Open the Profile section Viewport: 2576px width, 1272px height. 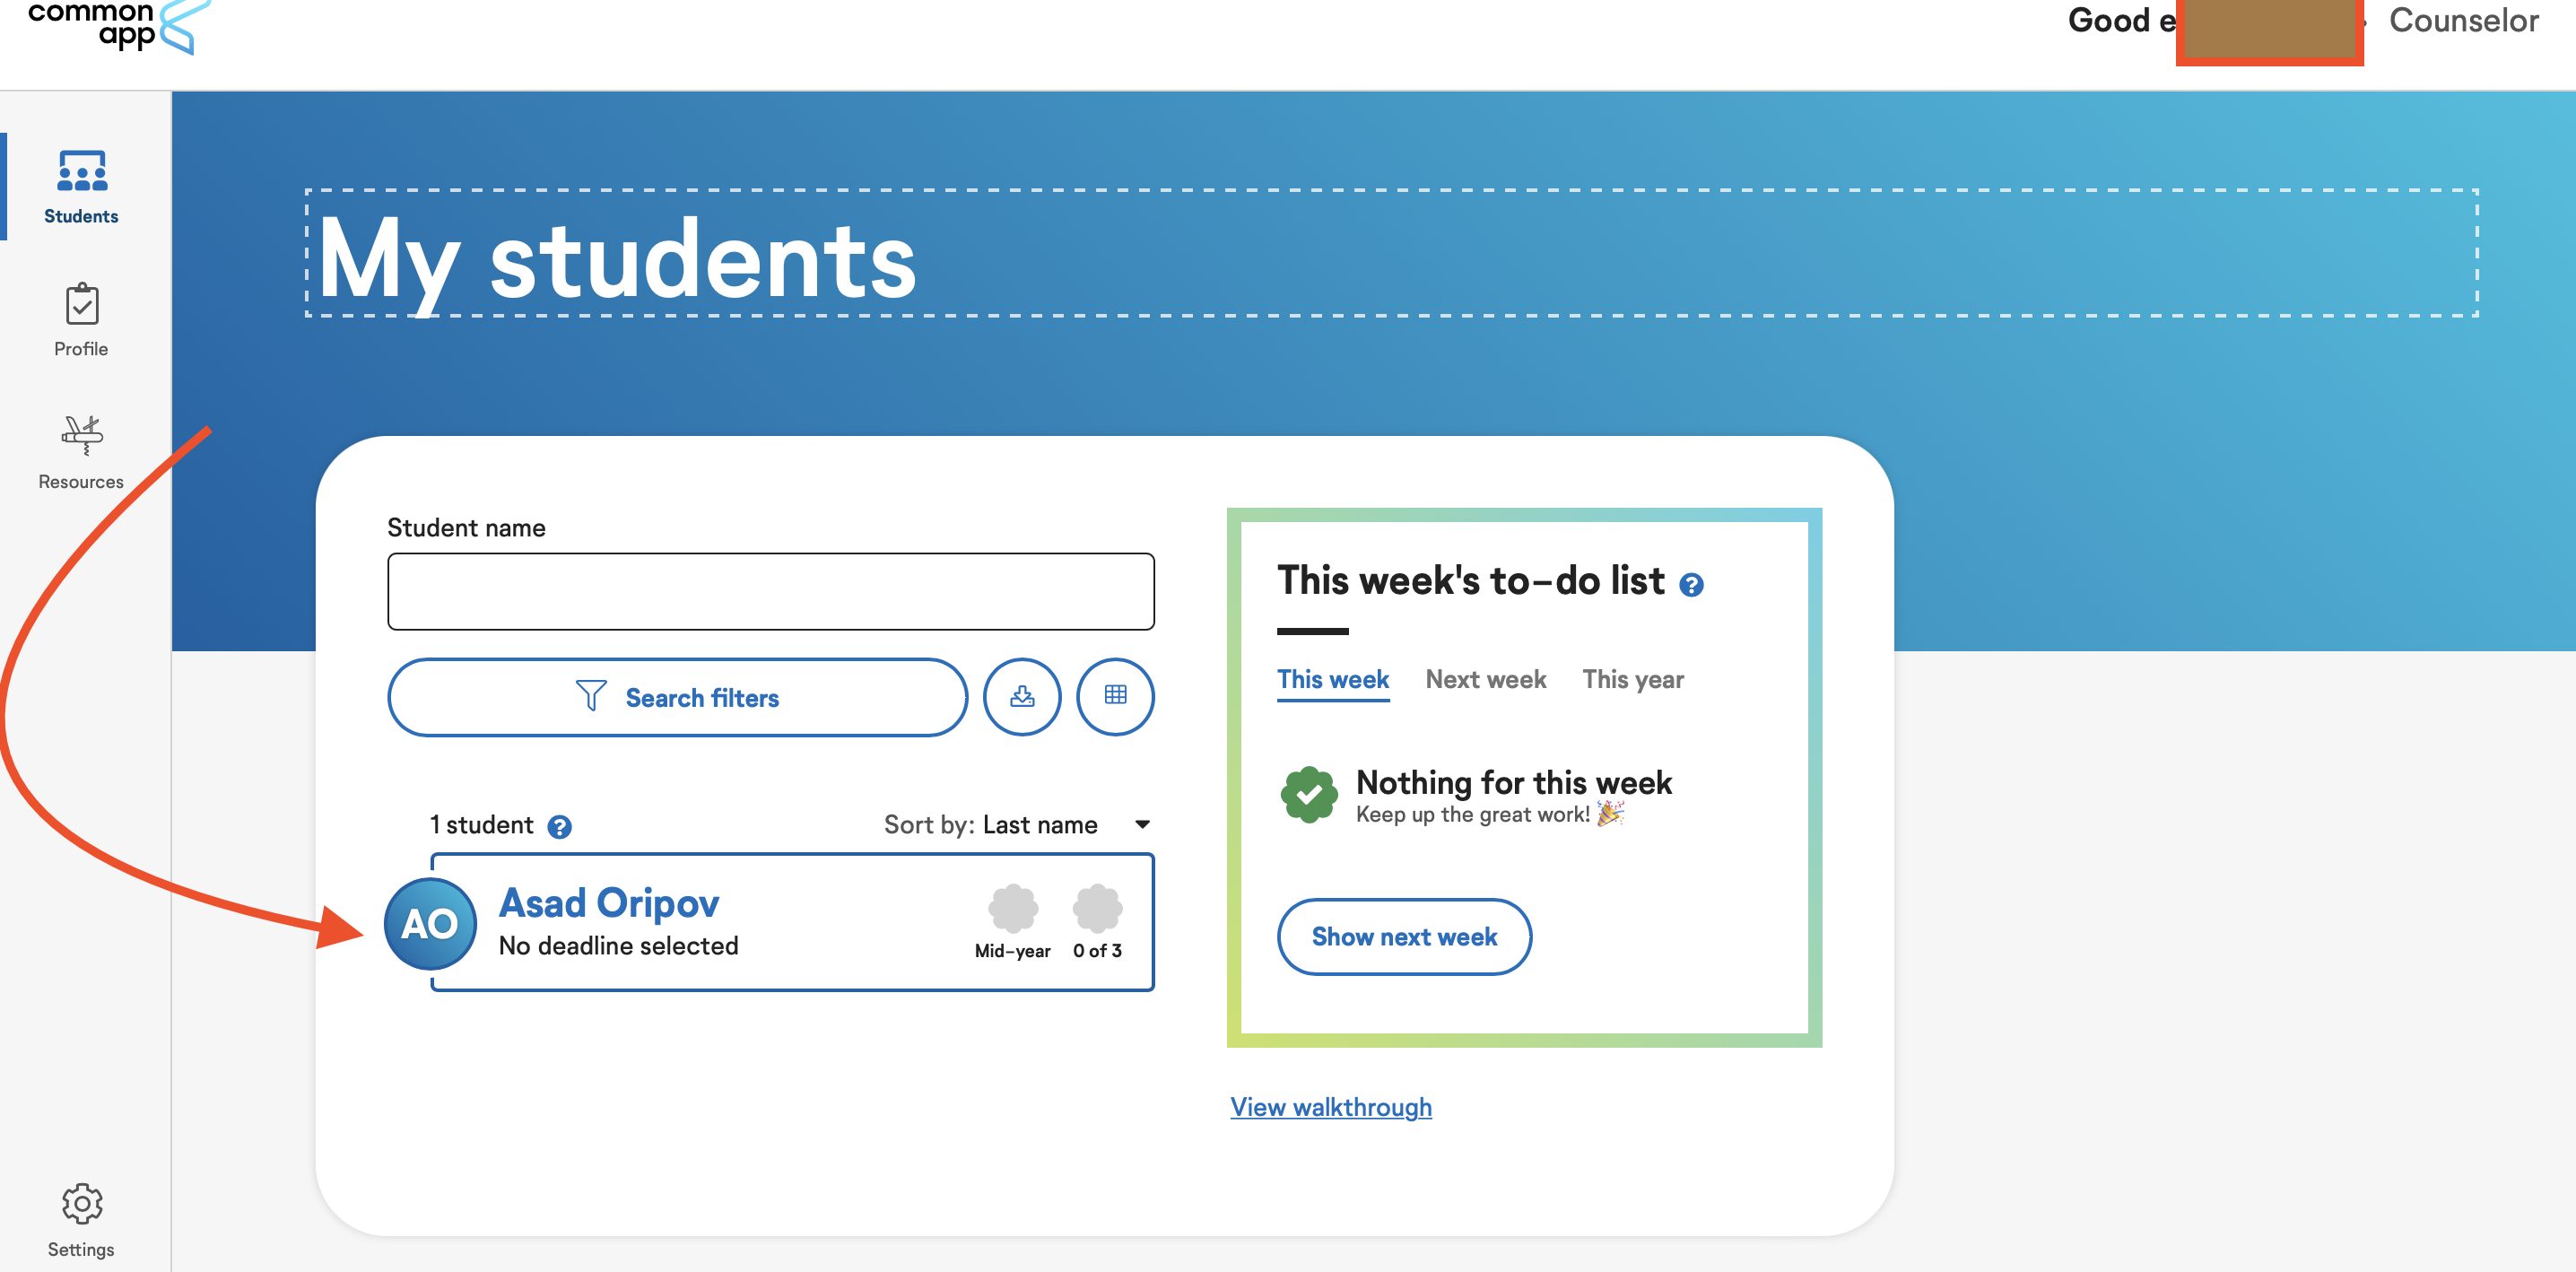81,318
